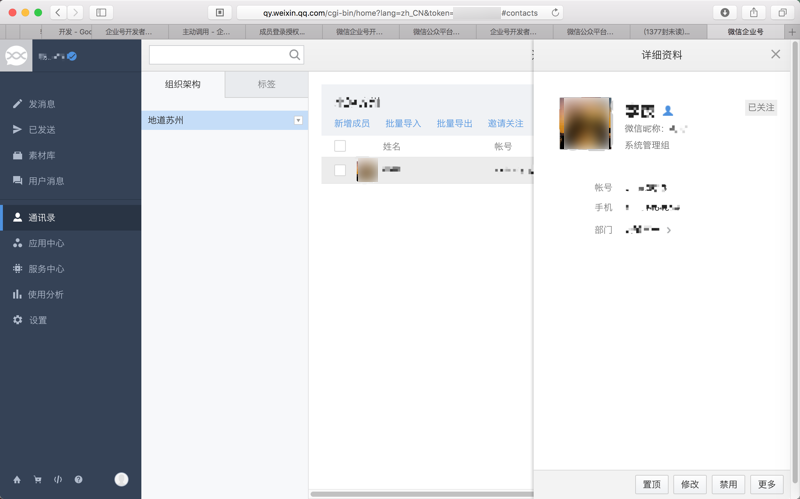Open Safari's downloads button
This screenshot has width=800, height=499.
[724, 12]
